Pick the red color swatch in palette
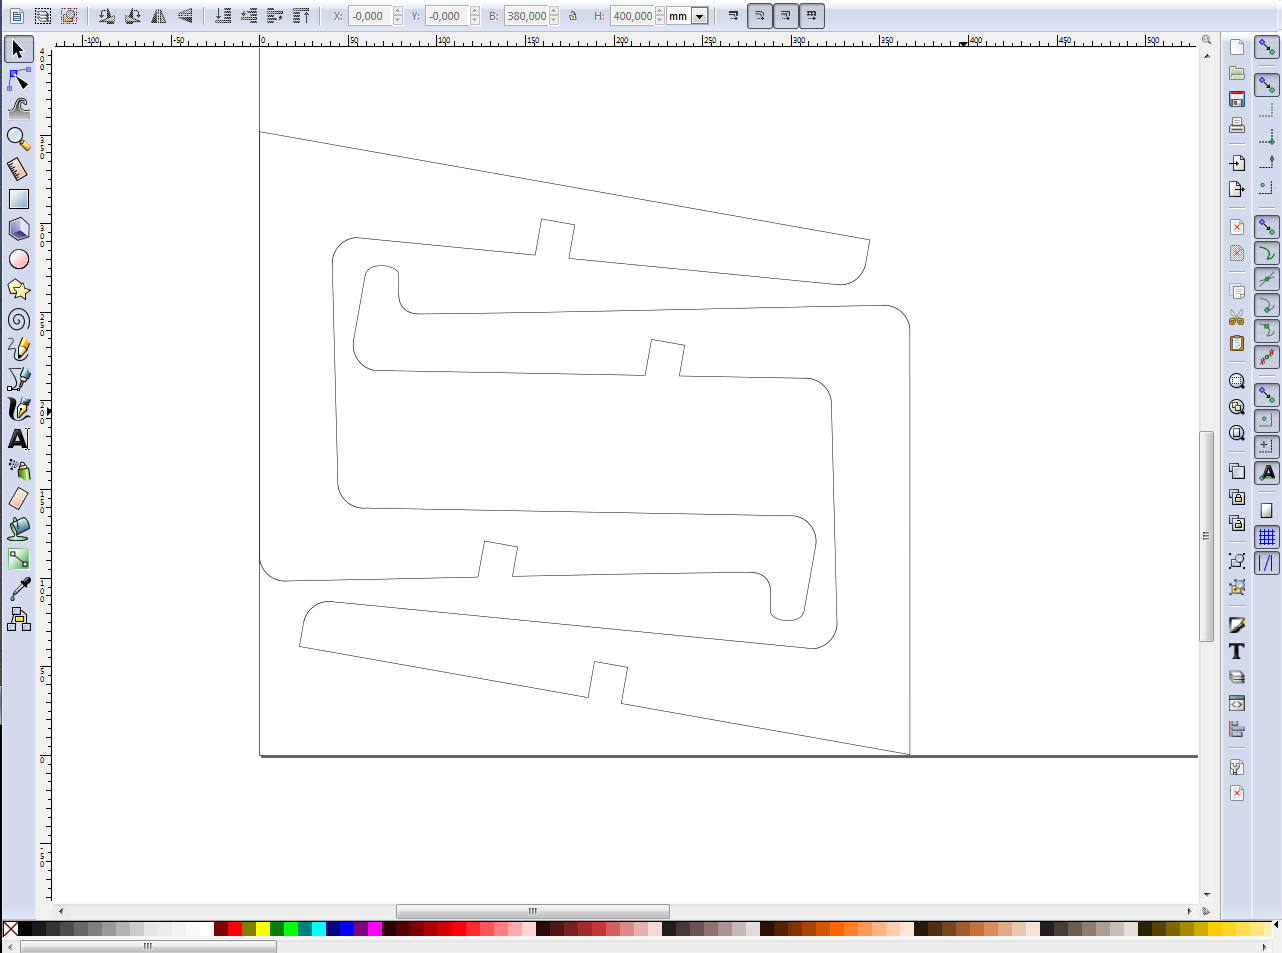 (235, 929)
